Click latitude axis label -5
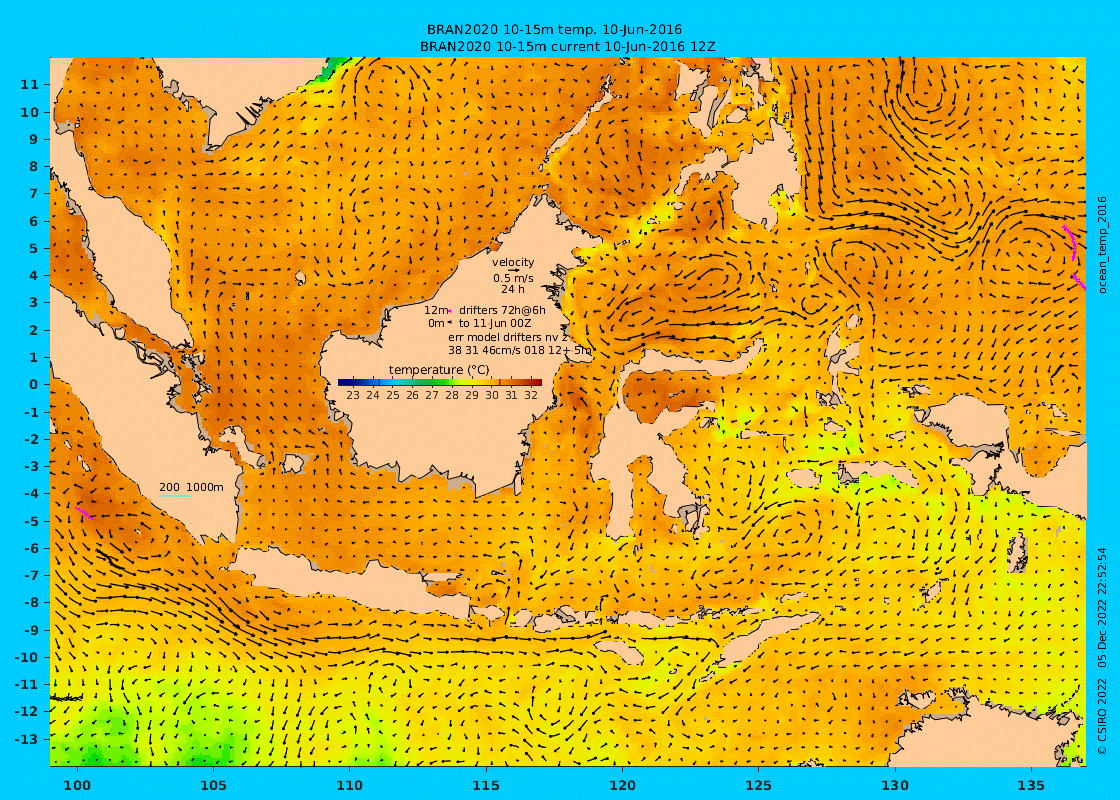Viewport: 1120px width, 800px height. [31, 521]
